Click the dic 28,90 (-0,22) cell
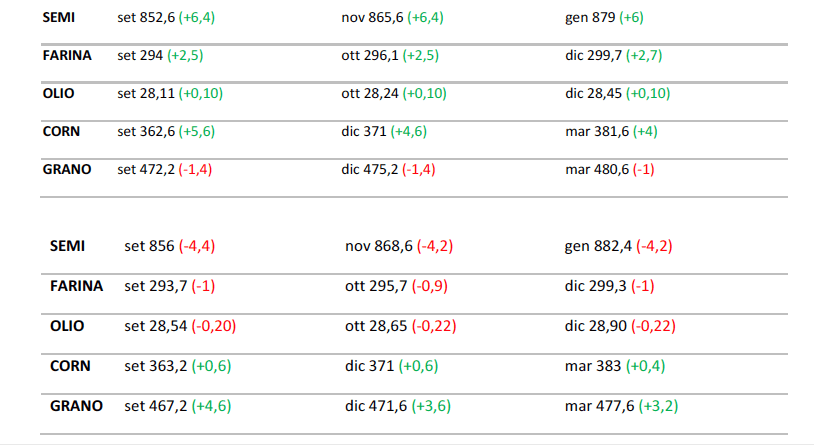Image resolution: width=814 pixels, height=446 pixels. point(620,326)
